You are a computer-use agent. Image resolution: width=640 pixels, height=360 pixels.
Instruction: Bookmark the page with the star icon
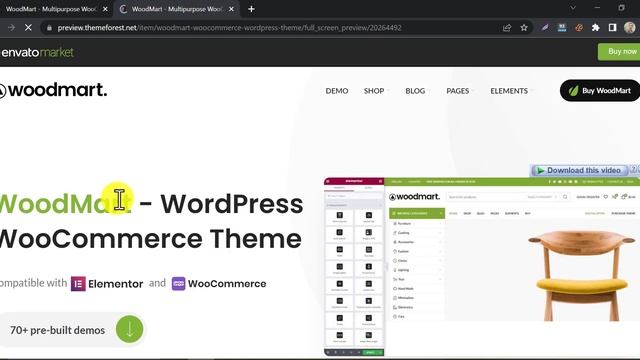tap(524, 28)
